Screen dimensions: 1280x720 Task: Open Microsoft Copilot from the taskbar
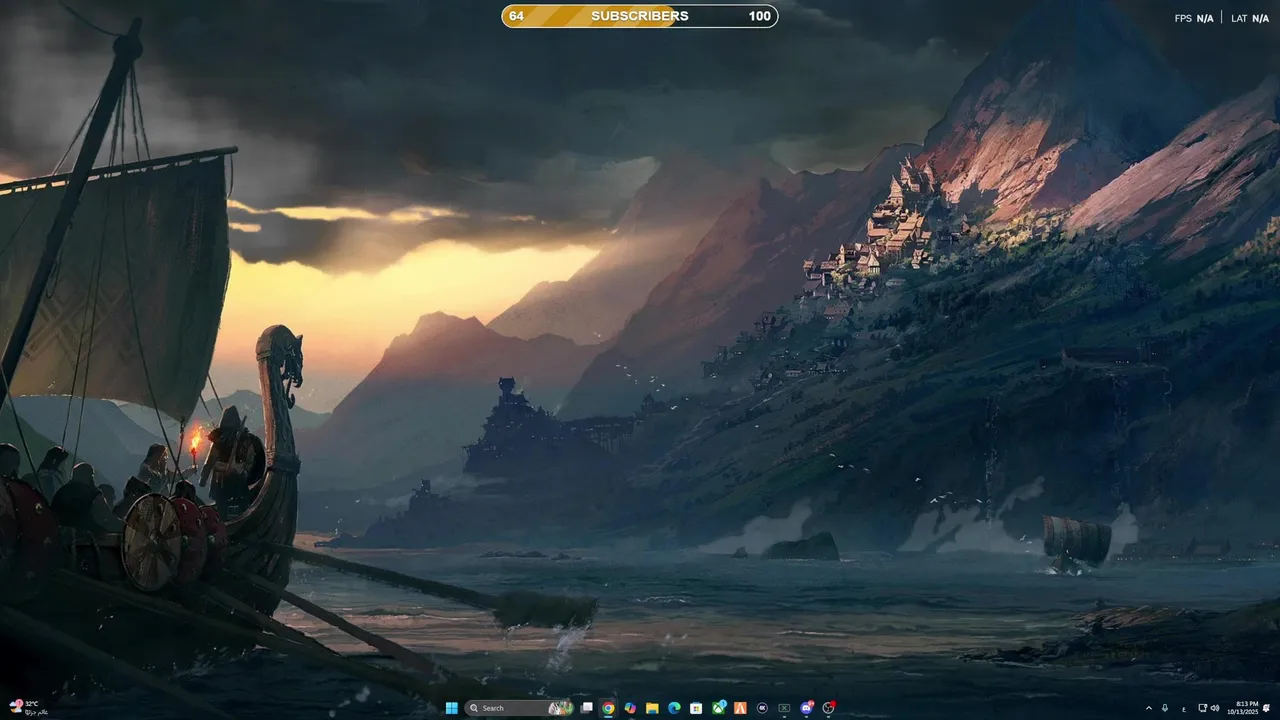(630, 708)
